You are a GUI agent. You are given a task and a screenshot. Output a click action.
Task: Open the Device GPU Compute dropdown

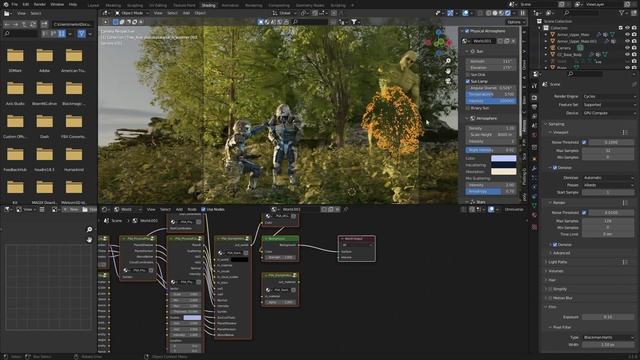pyautogui.click(x=608, y=113)
